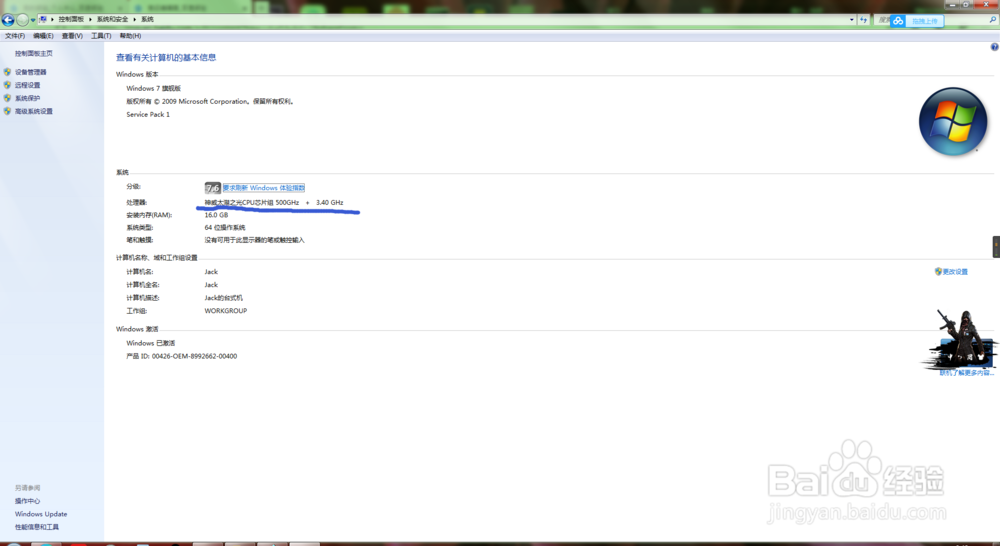Select the 查看有关计算机的基本信息 heading
Image resolution: width=1000 pixels, height=546 pixels.
(x=166, y=57)
